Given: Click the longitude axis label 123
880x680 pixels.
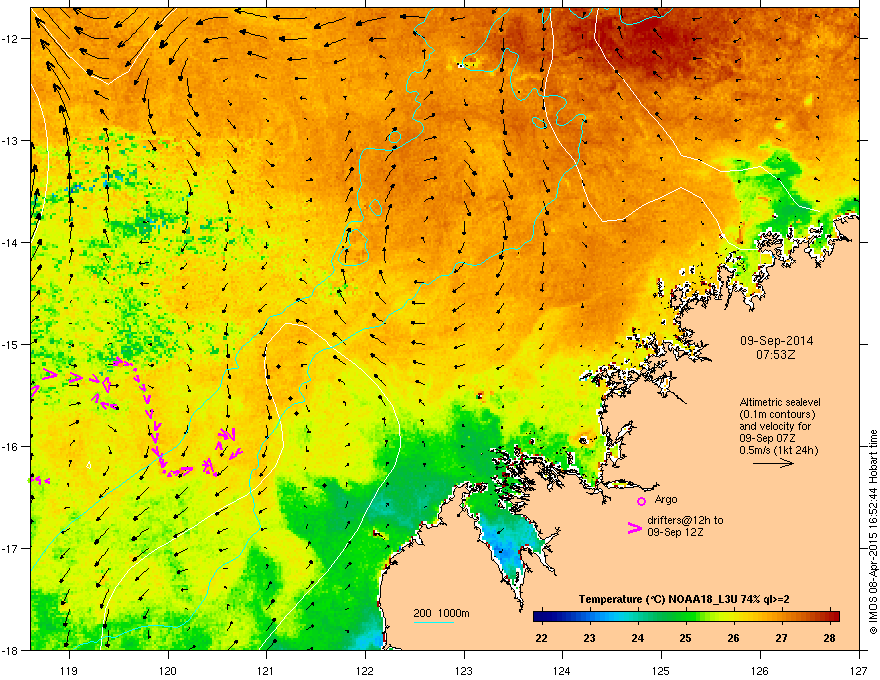Looking at the screenshot, I should coord(464,670).
